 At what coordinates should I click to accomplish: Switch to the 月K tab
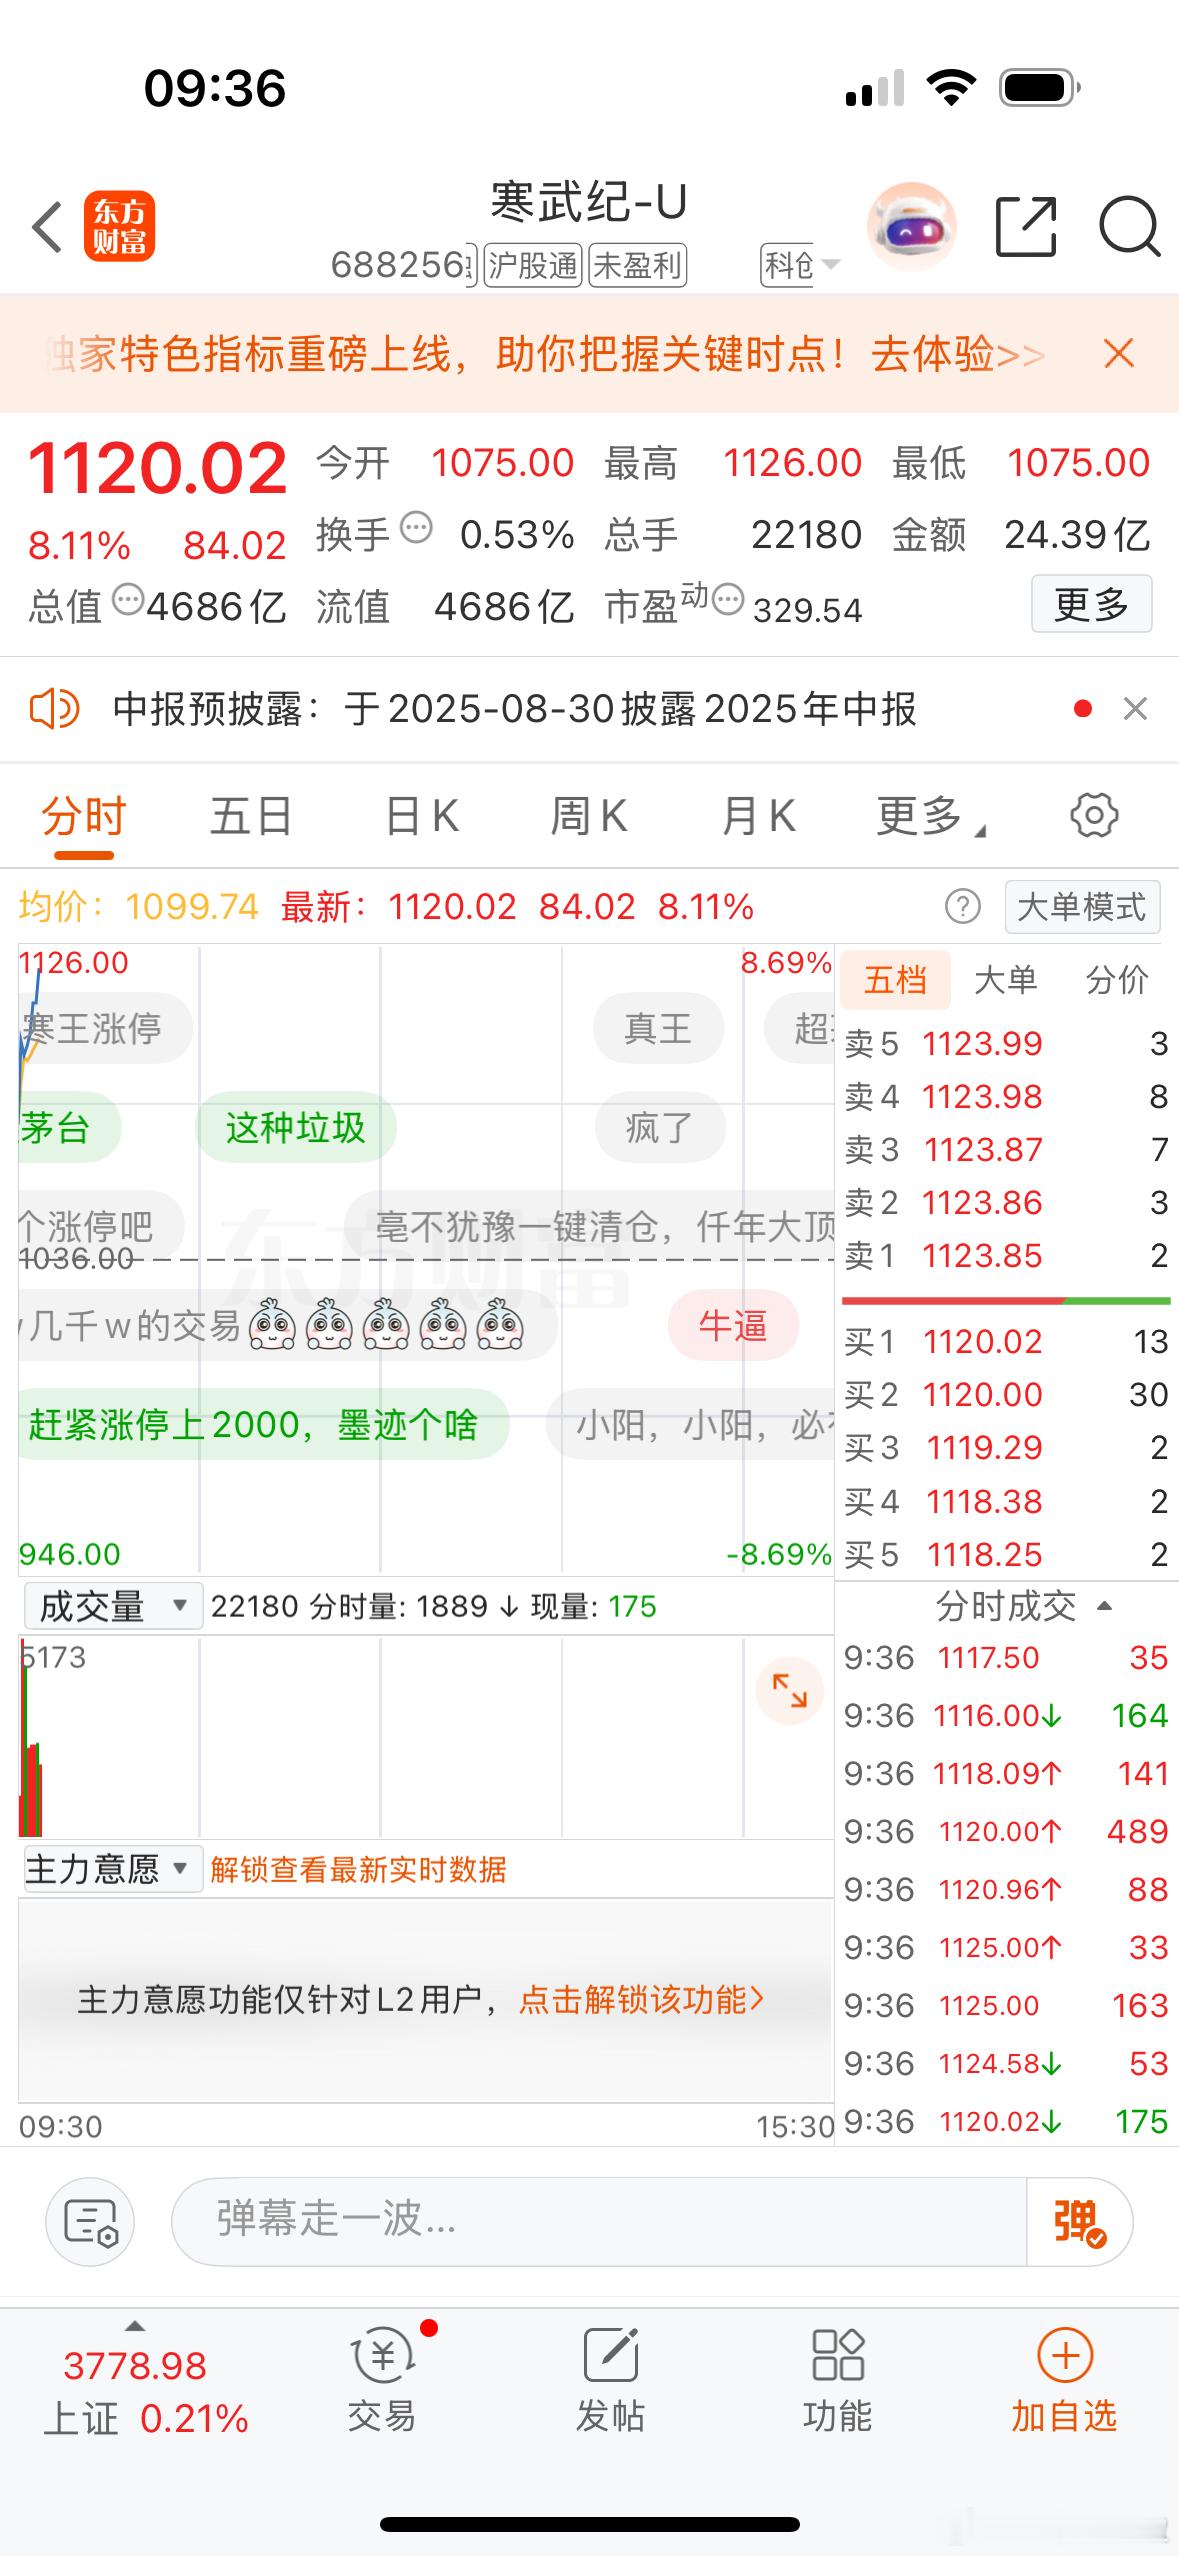[x=759, y=816]
